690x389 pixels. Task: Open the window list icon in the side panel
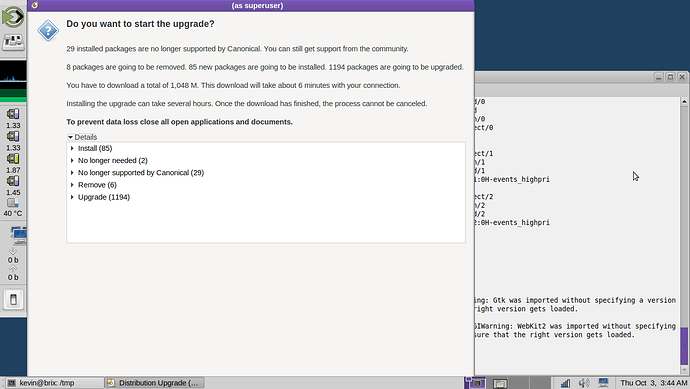click(x=13, y=42)
